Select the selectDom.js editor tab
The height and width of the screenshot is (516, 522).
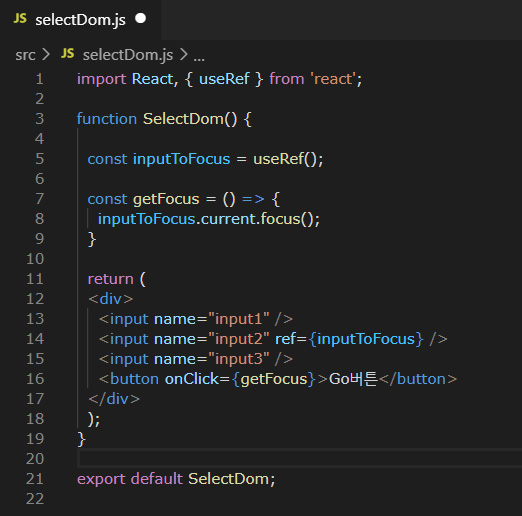click(x=80, y=19)
